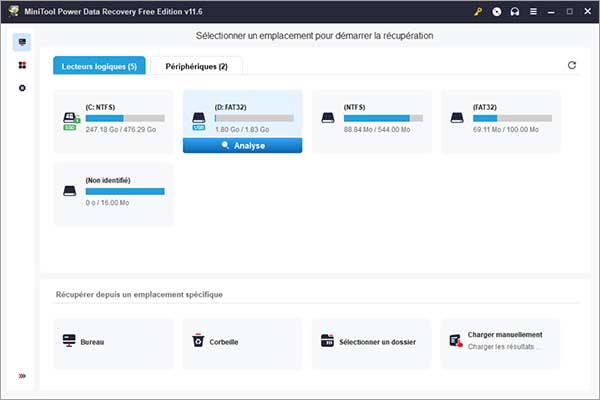
Task: Select the 100.00 Mo FAT32 partition
Action: 501,118
